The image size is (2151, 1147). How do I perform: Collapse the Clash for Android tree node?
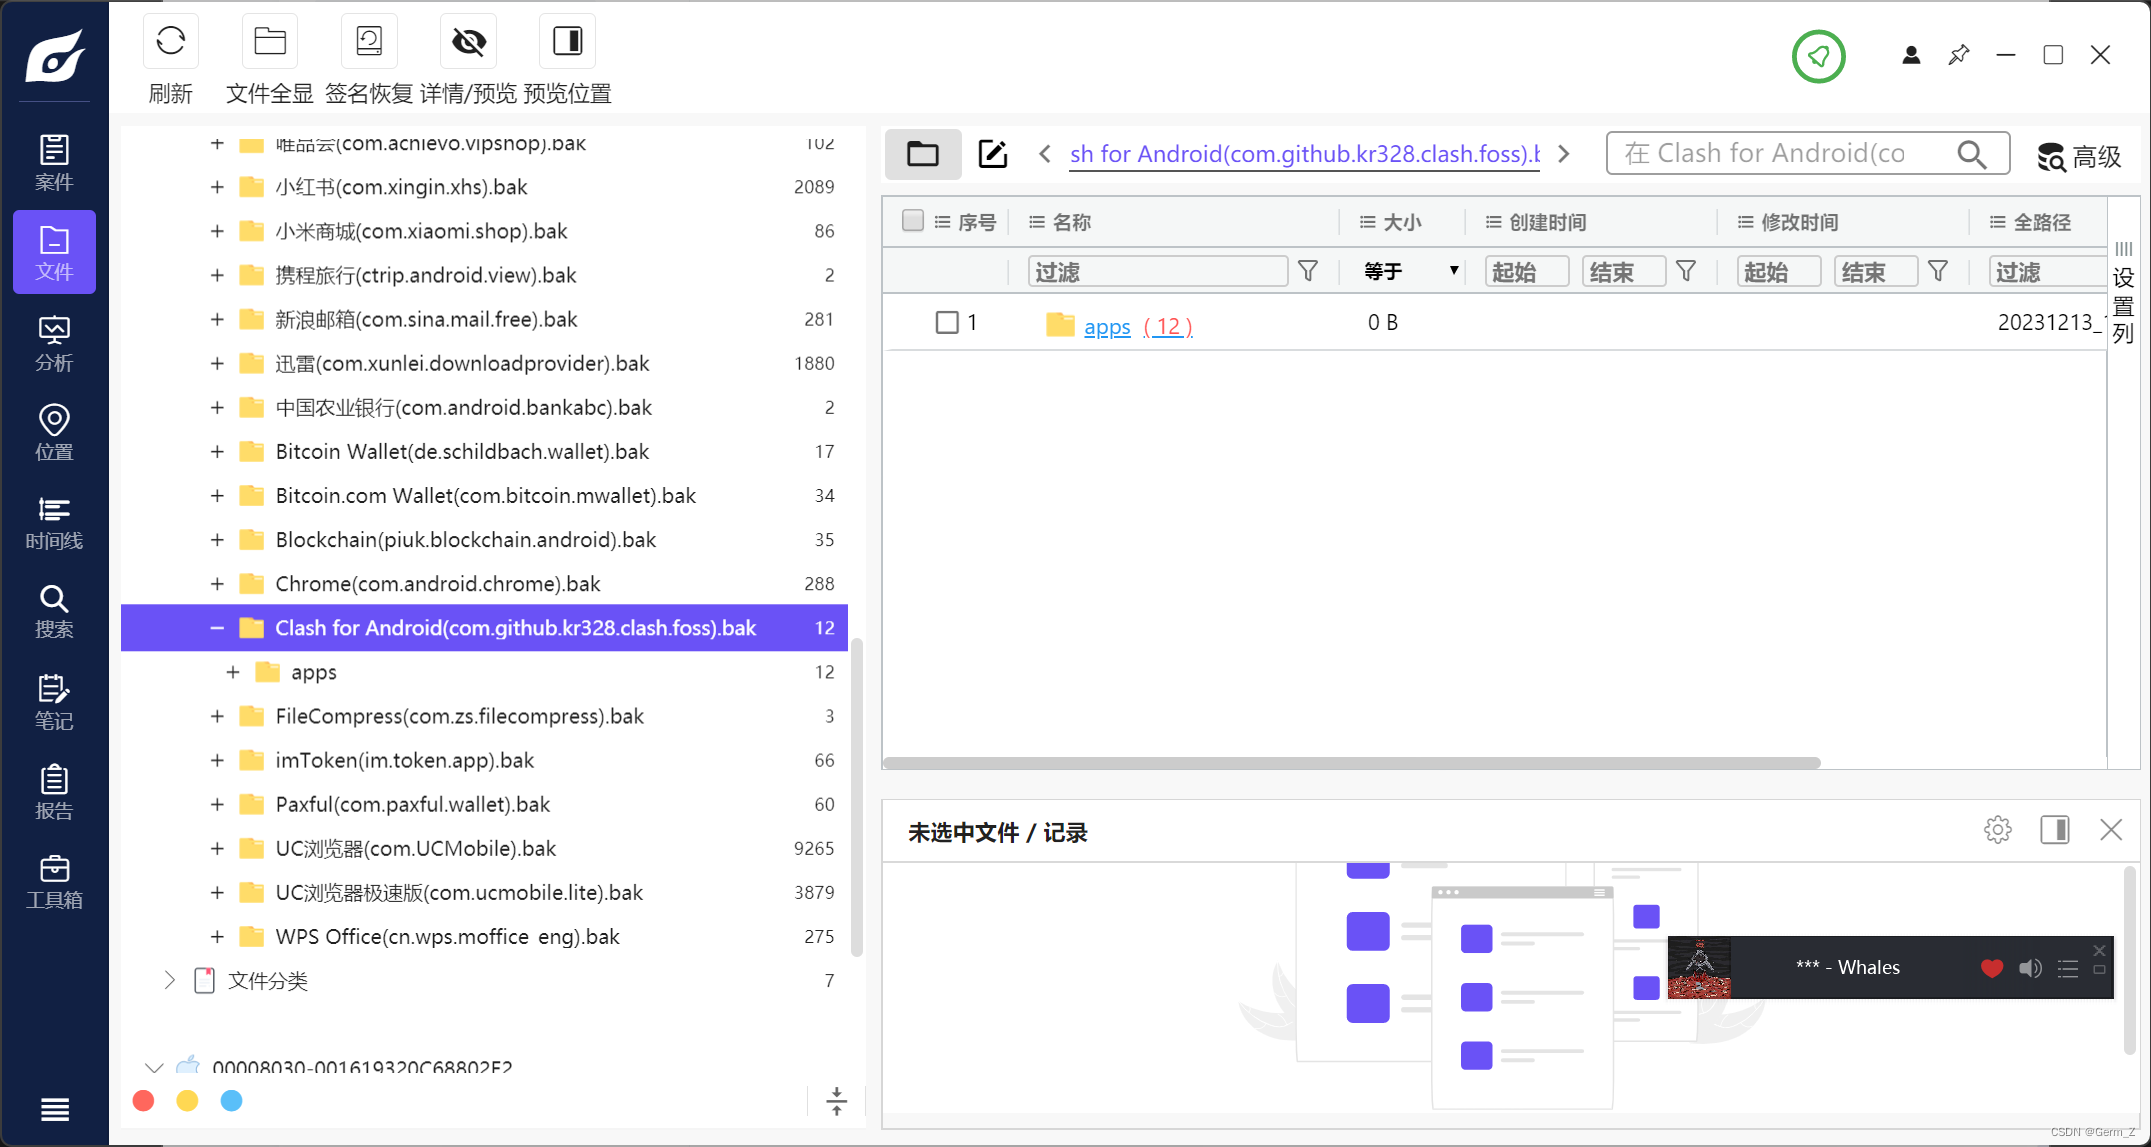coord(217,628)
